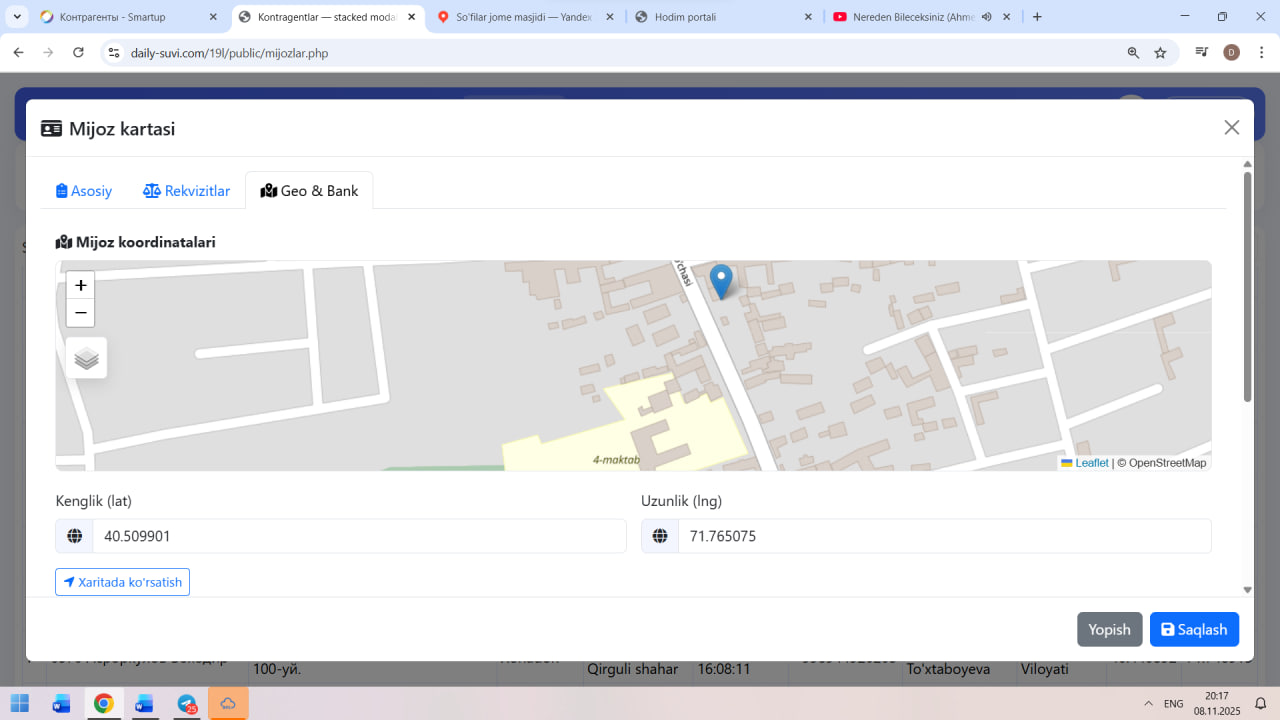Click the ENG language indicator in the taskbar

coord(1174,704)
